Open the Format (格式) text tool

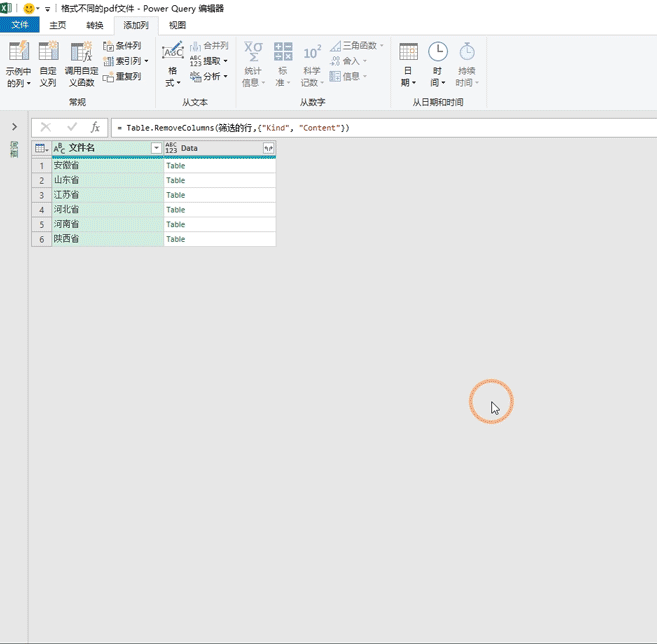pos(173,64)
